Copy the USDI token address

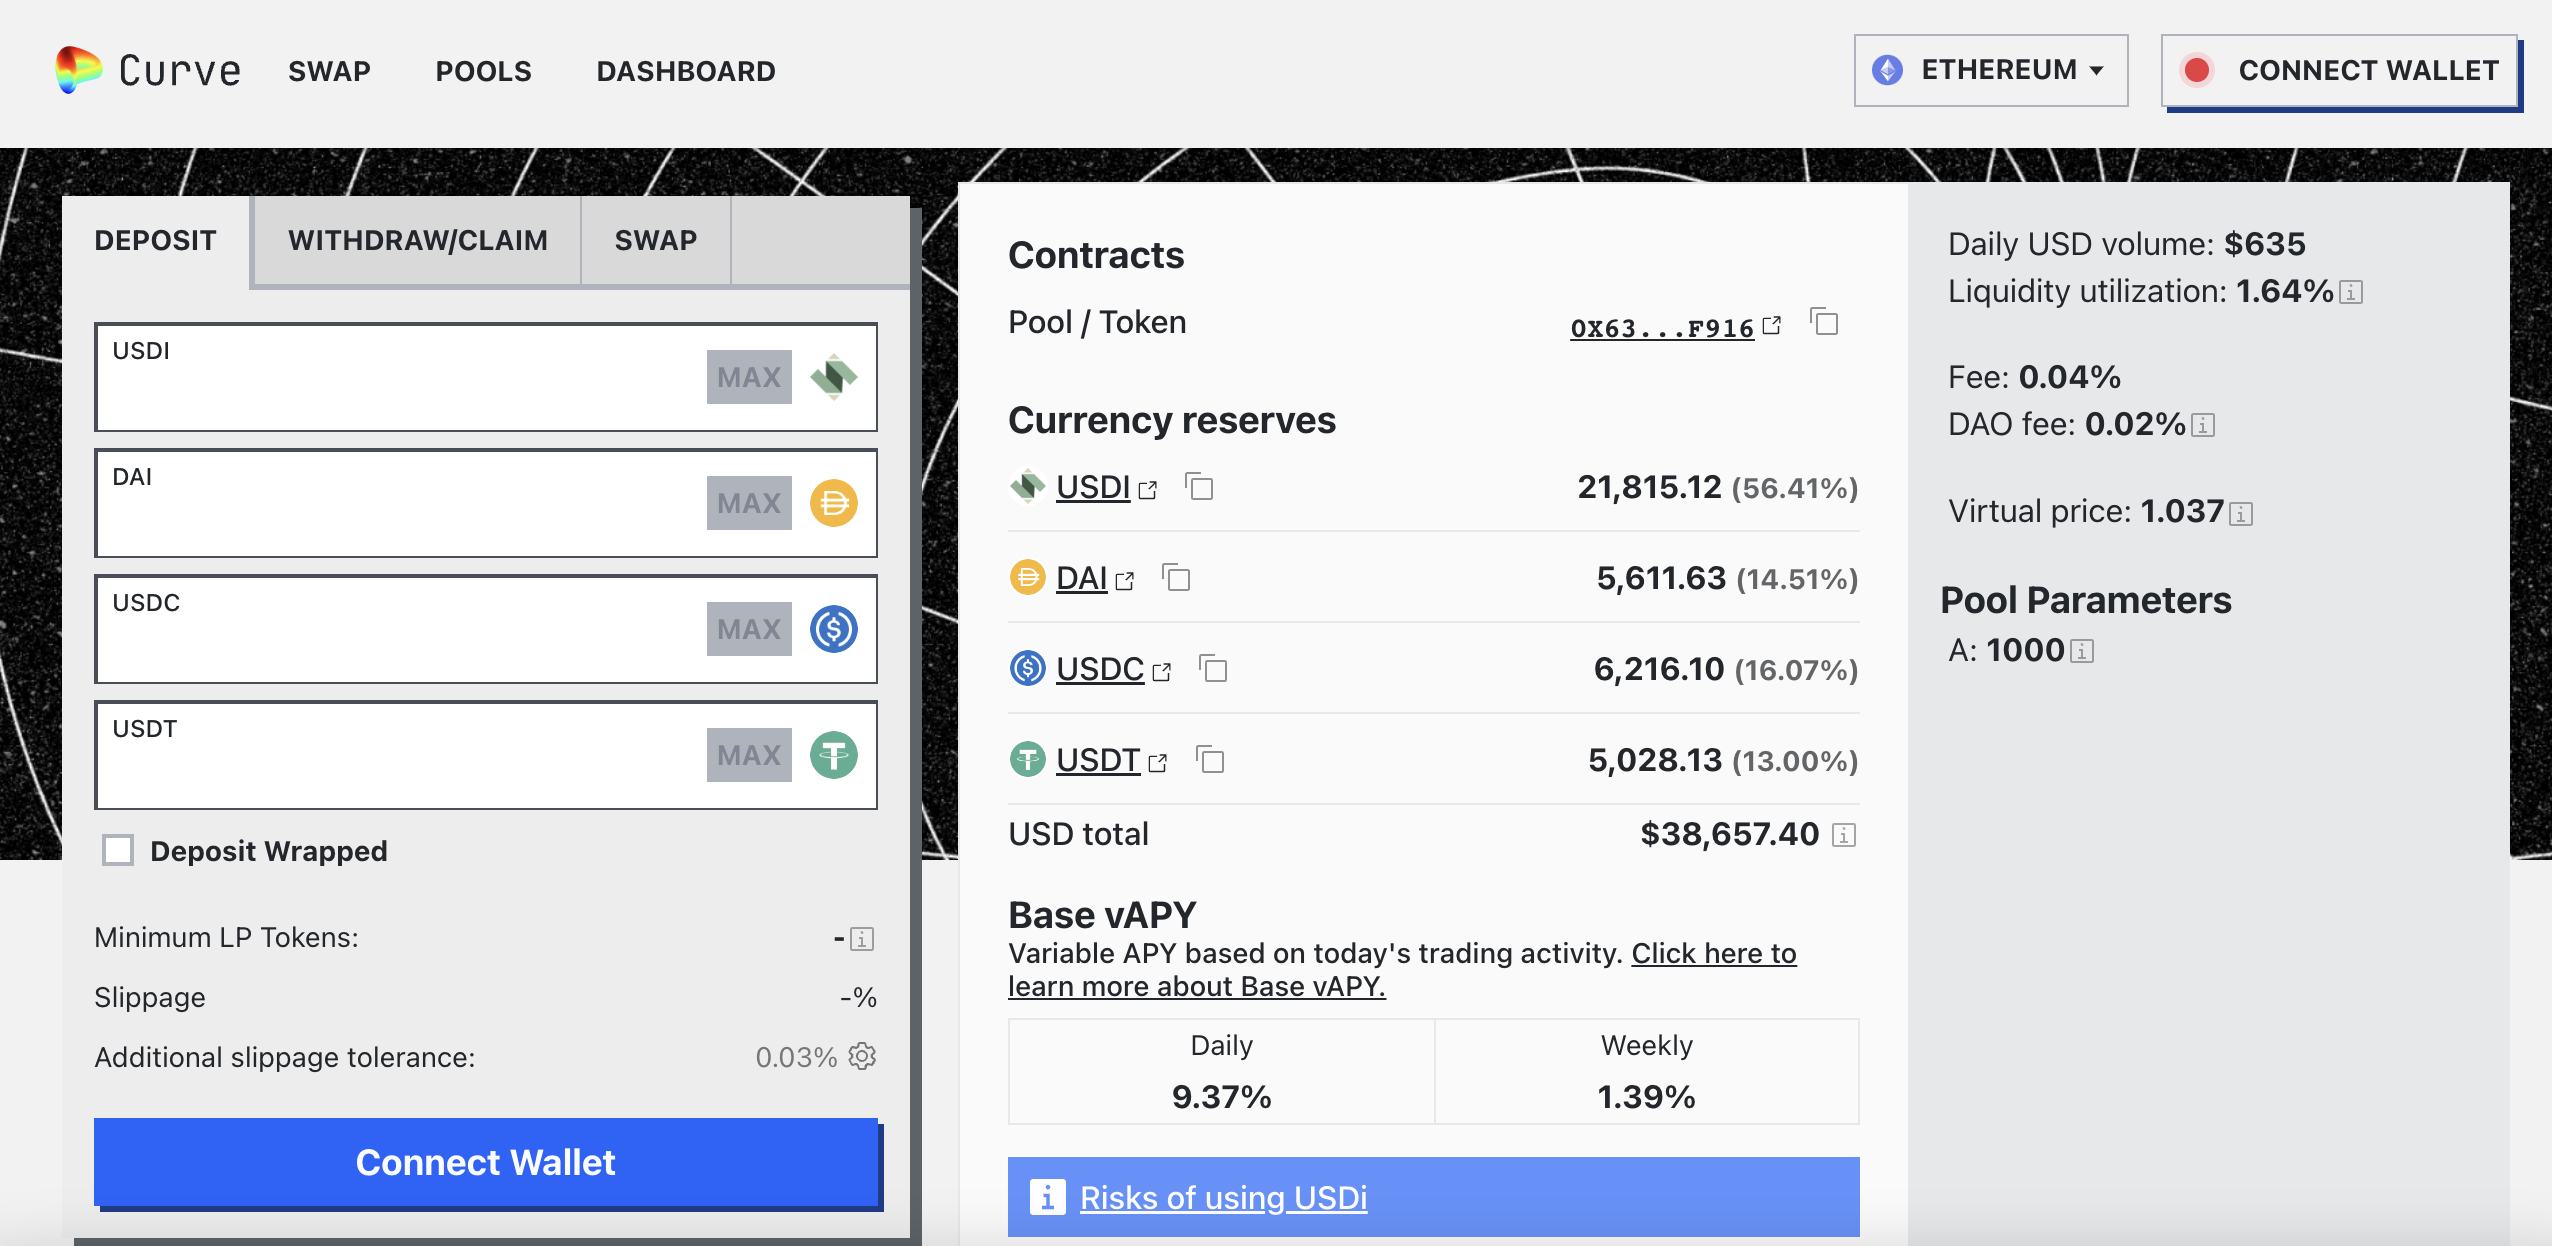1199,487
